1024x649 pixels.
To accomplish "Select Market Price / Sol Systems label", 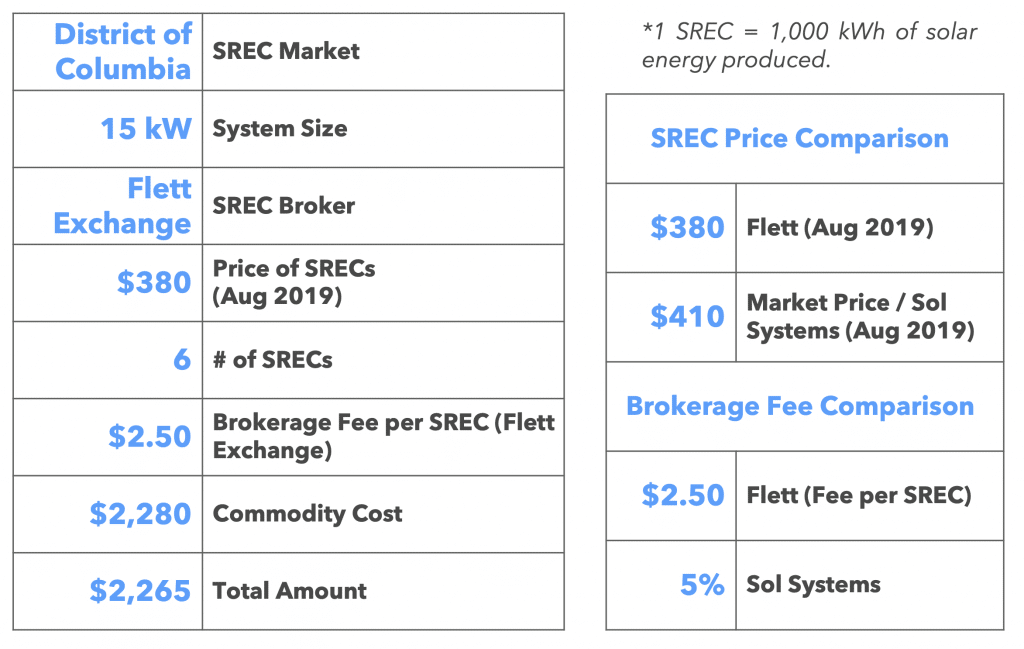I will [x=860, y=316].
